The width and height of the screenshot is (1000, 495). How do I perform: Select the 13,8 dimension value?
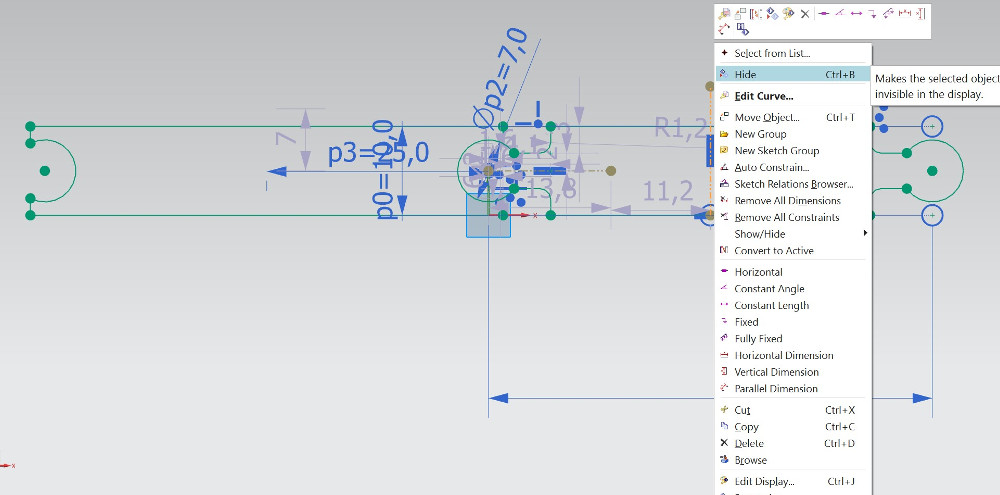pos(550,188)
